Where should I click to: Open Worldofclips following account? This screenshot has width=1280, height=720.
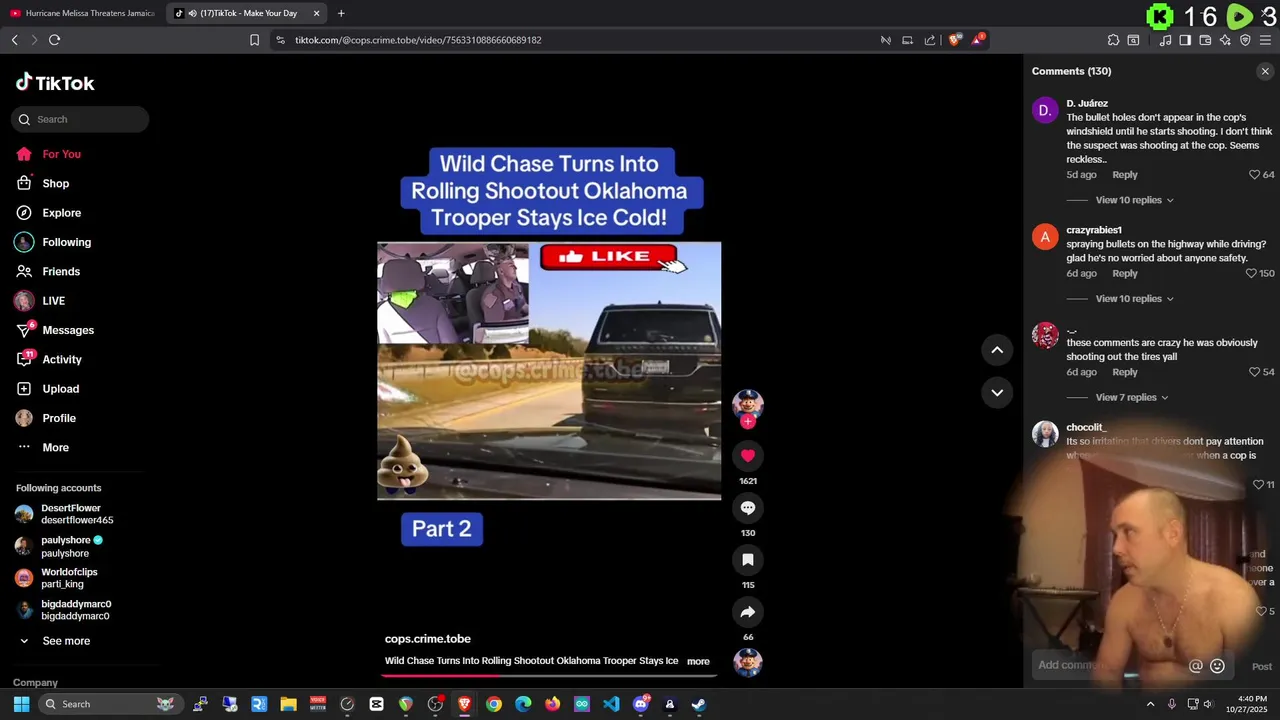tap(56, 578)
